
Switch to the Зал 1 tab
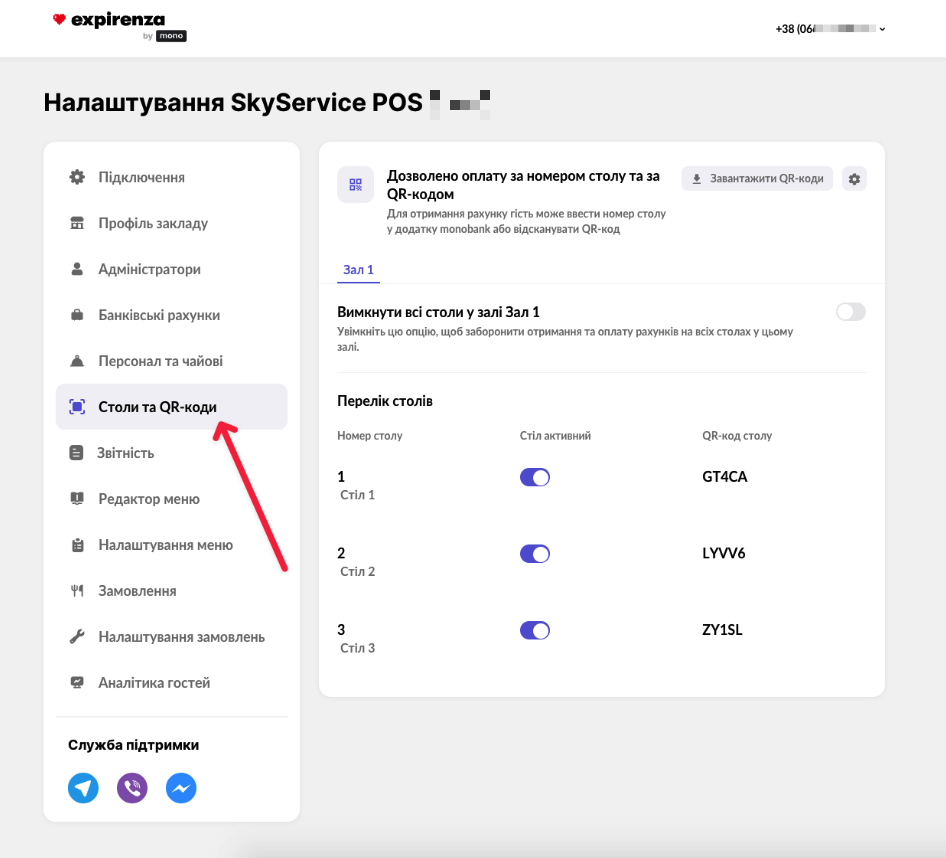(x=358, y=270)
